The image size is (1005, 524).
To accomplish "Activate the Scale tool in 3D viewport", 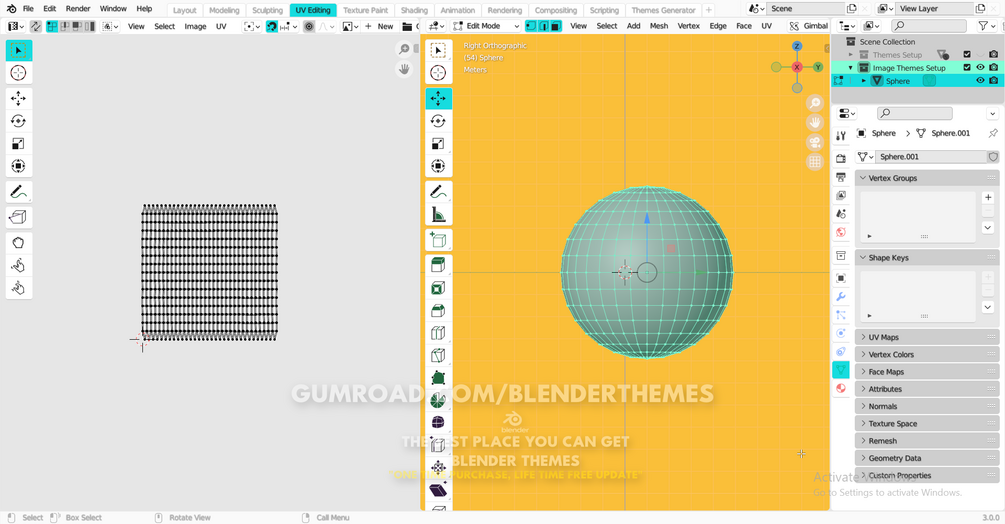I will [438, 143].
